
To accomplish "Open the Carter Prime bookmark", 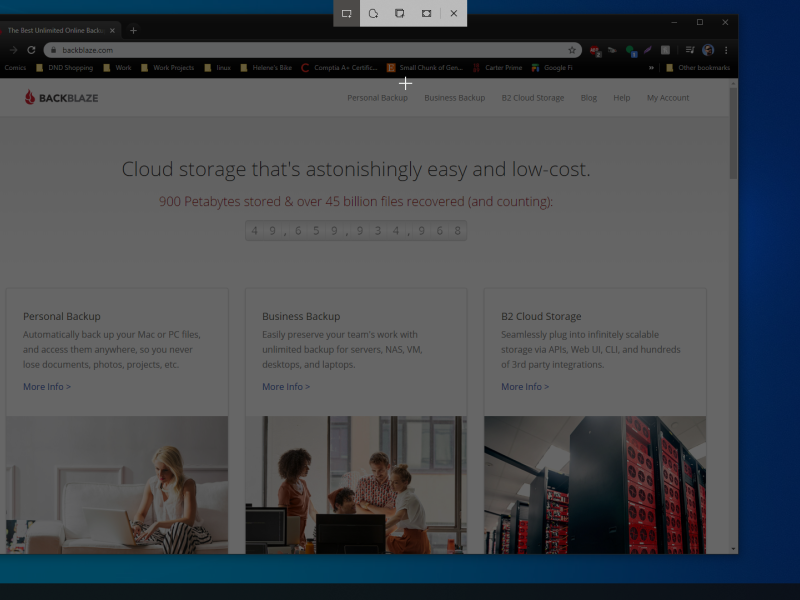I will coord(497,68).
